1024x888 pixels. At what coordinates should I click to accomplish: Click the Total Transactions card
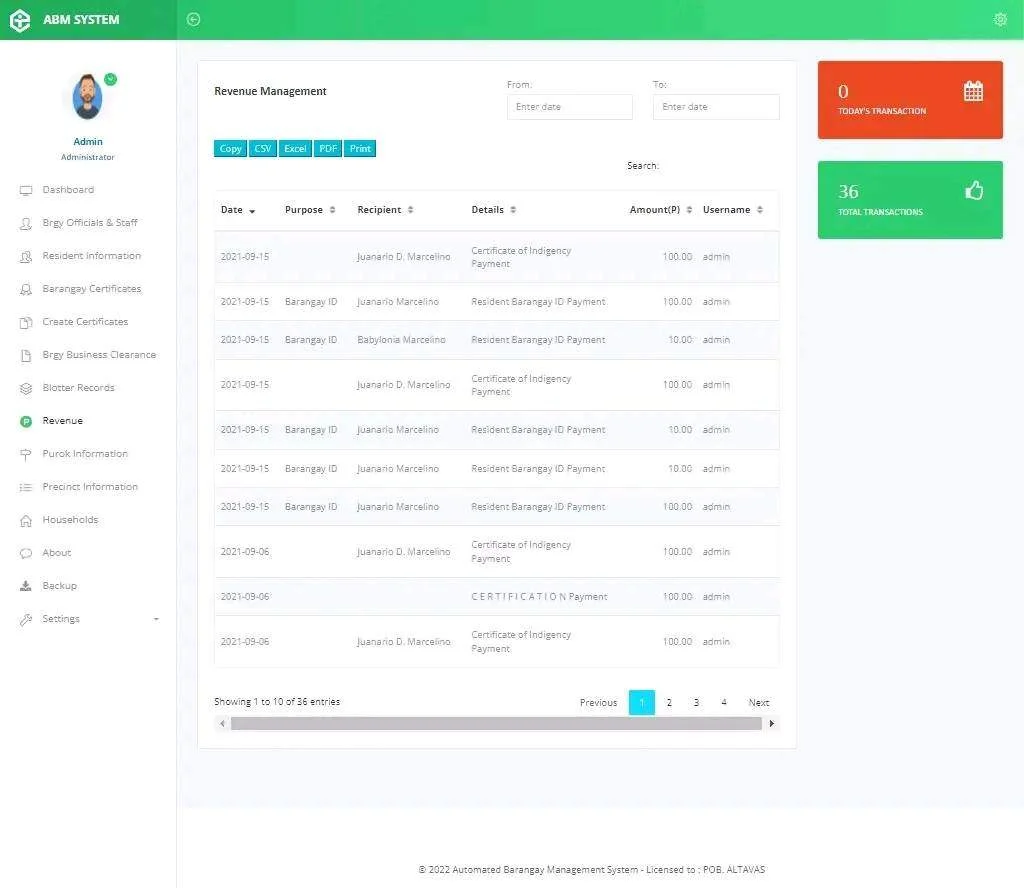coord(910,200)
